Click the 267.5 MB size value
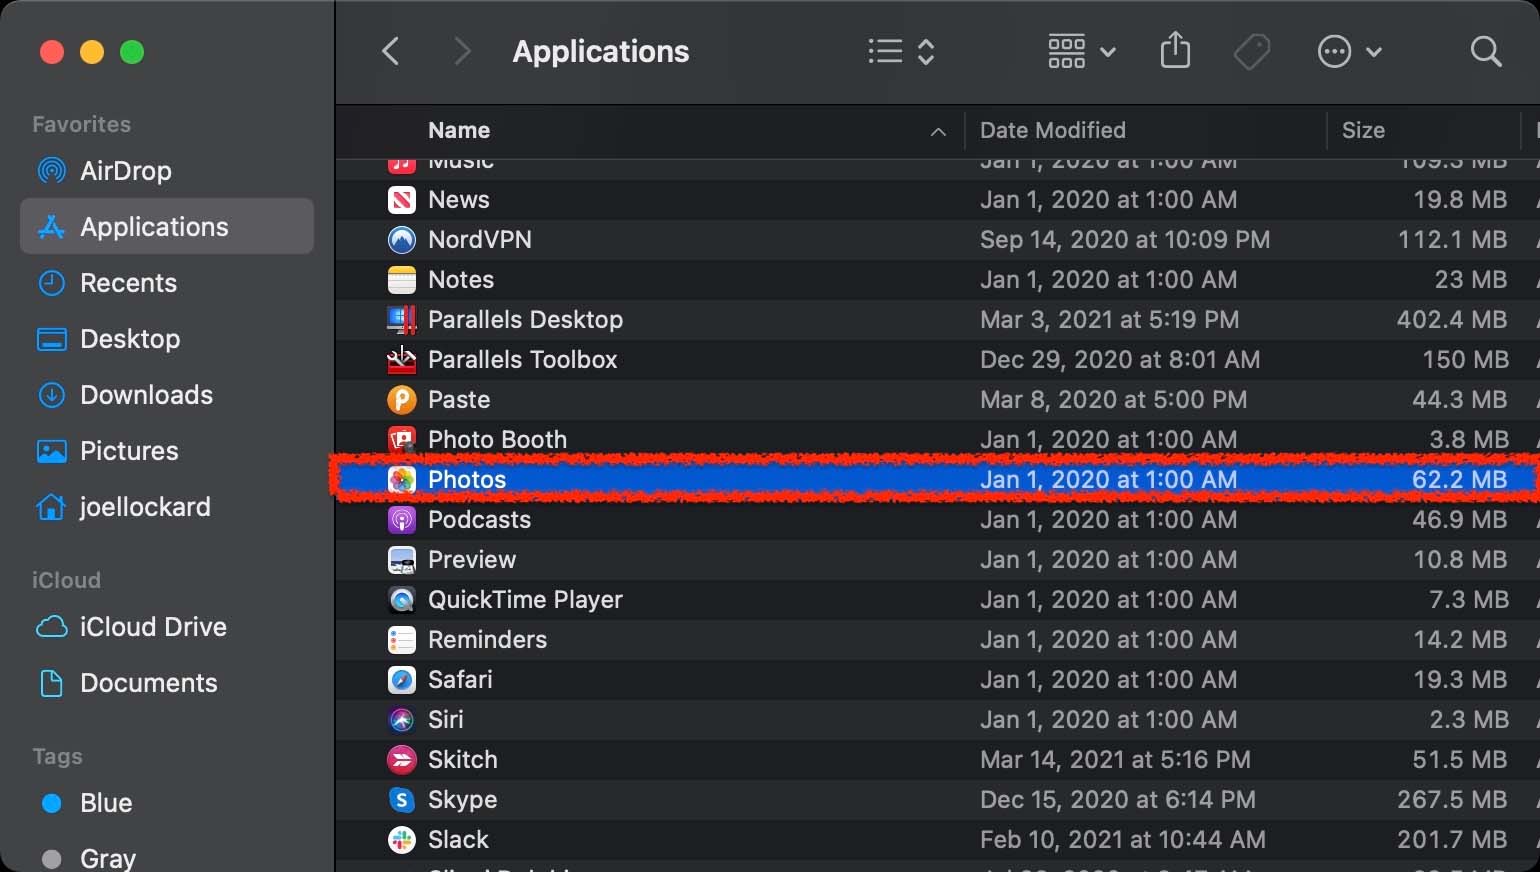The height and width of the screenshot is (872, 1540). click(x=1452, y=800)
